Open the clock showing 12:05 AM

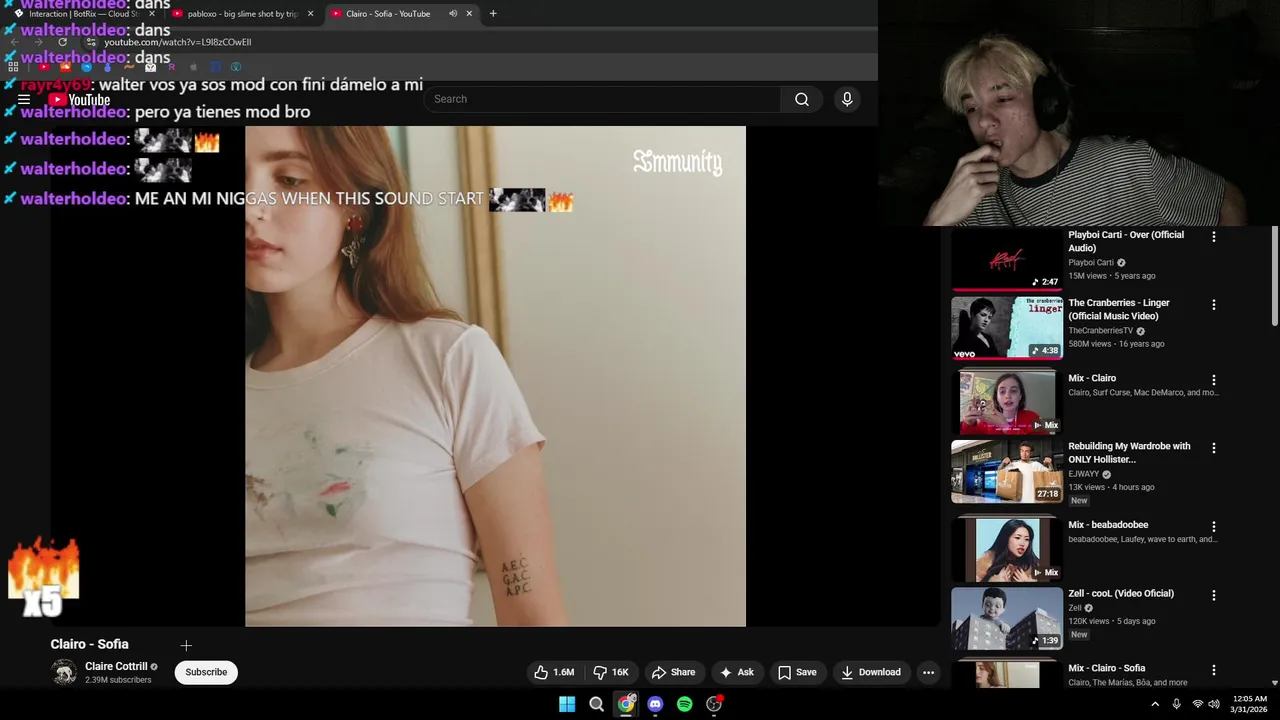click(x=1249, y=704)
